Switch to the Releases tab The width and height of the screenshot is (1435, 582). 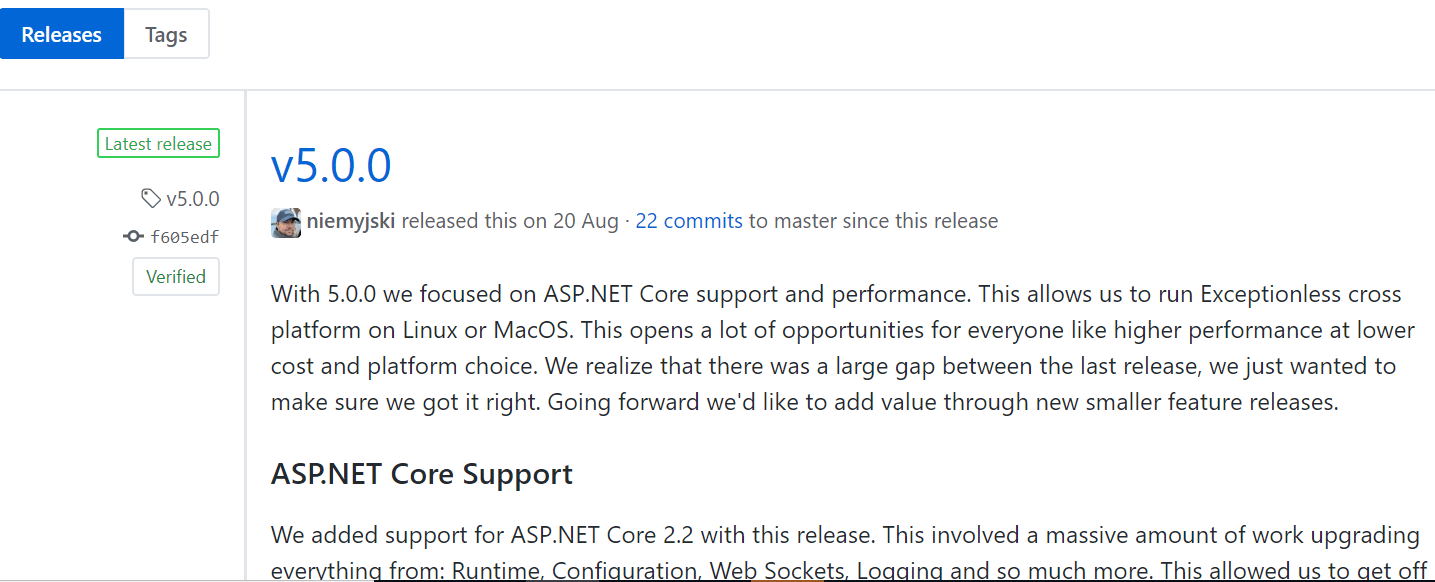(x=62, y=34)
